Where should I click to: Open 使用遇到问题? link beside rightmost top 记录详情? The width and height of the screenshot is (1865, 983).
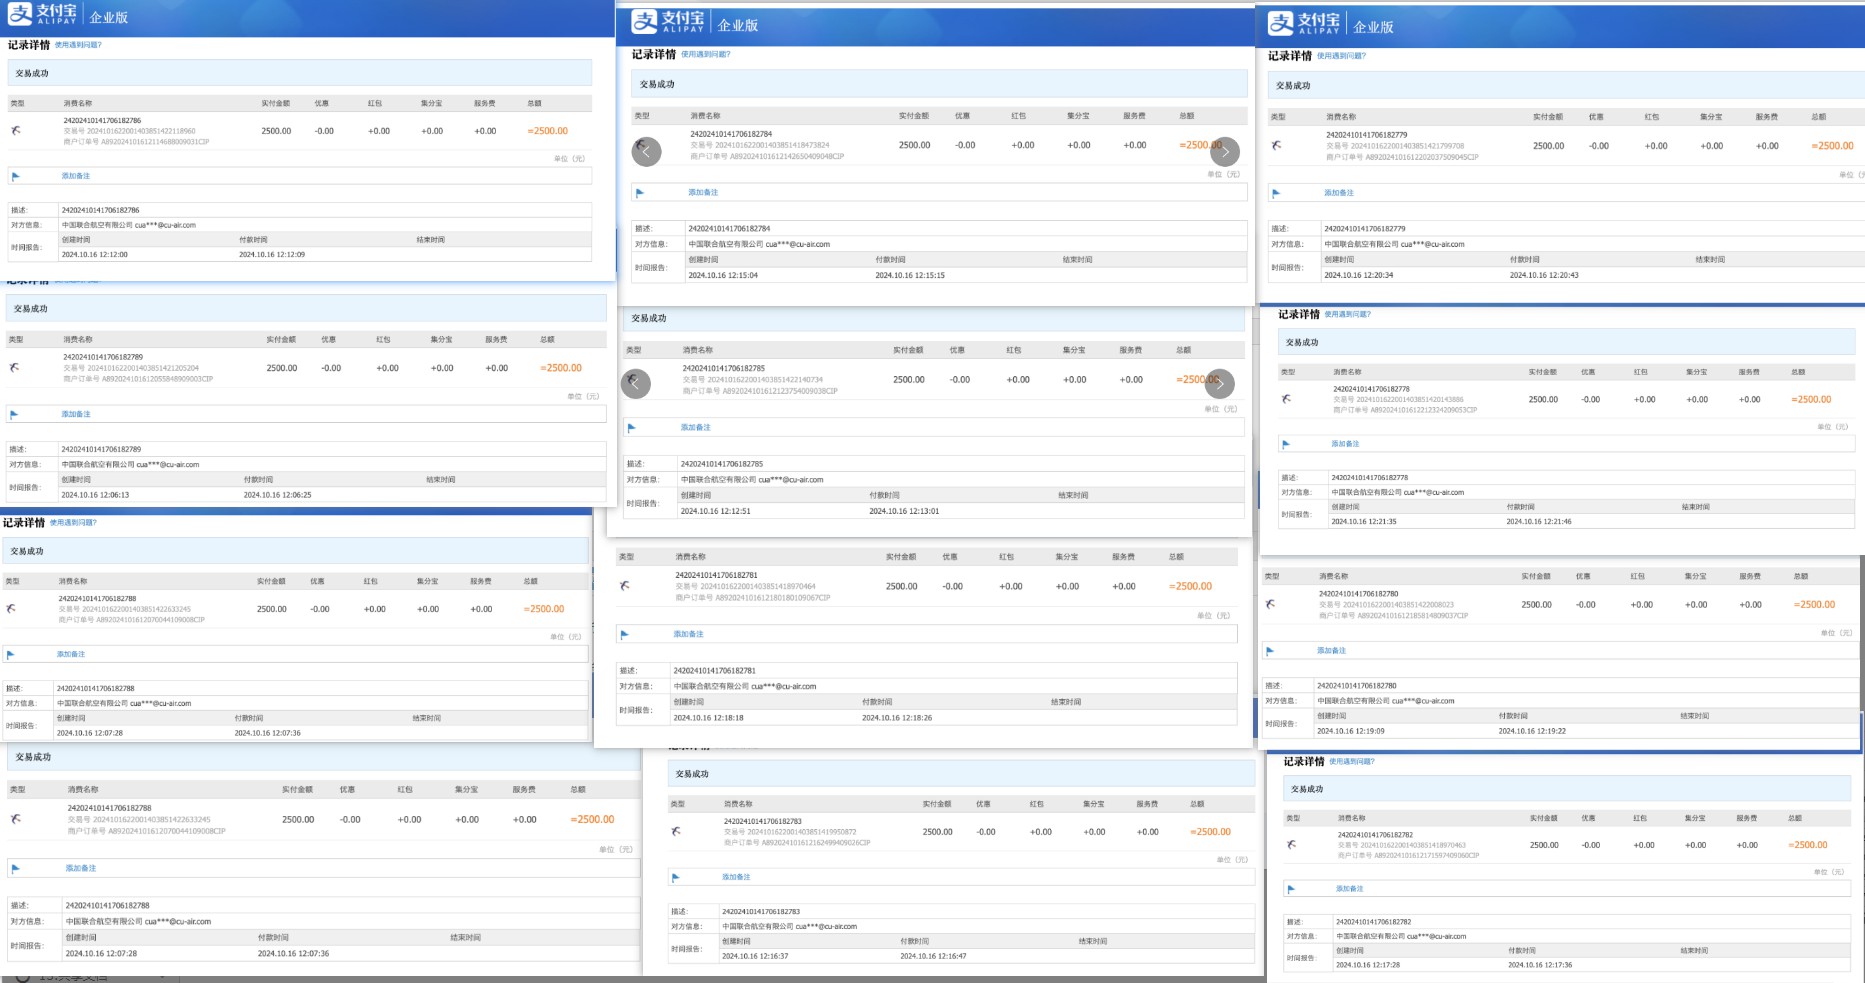(1341, 56)
